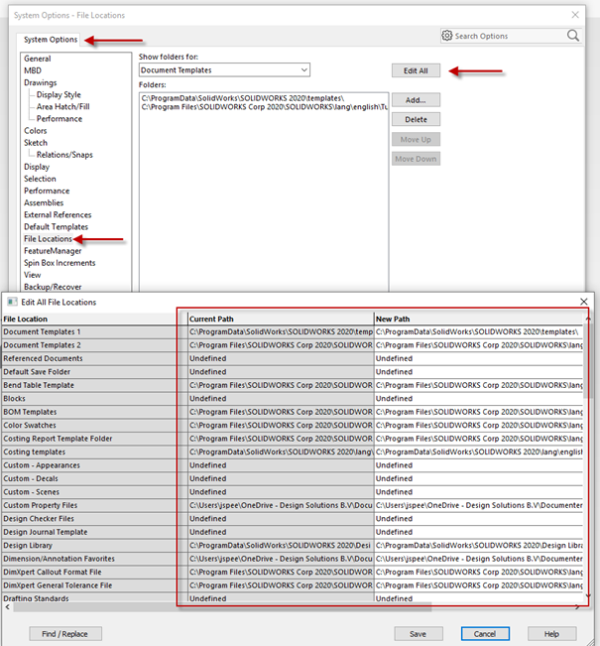
Task: Click the Delete folder button
Action: pos(416,119)
